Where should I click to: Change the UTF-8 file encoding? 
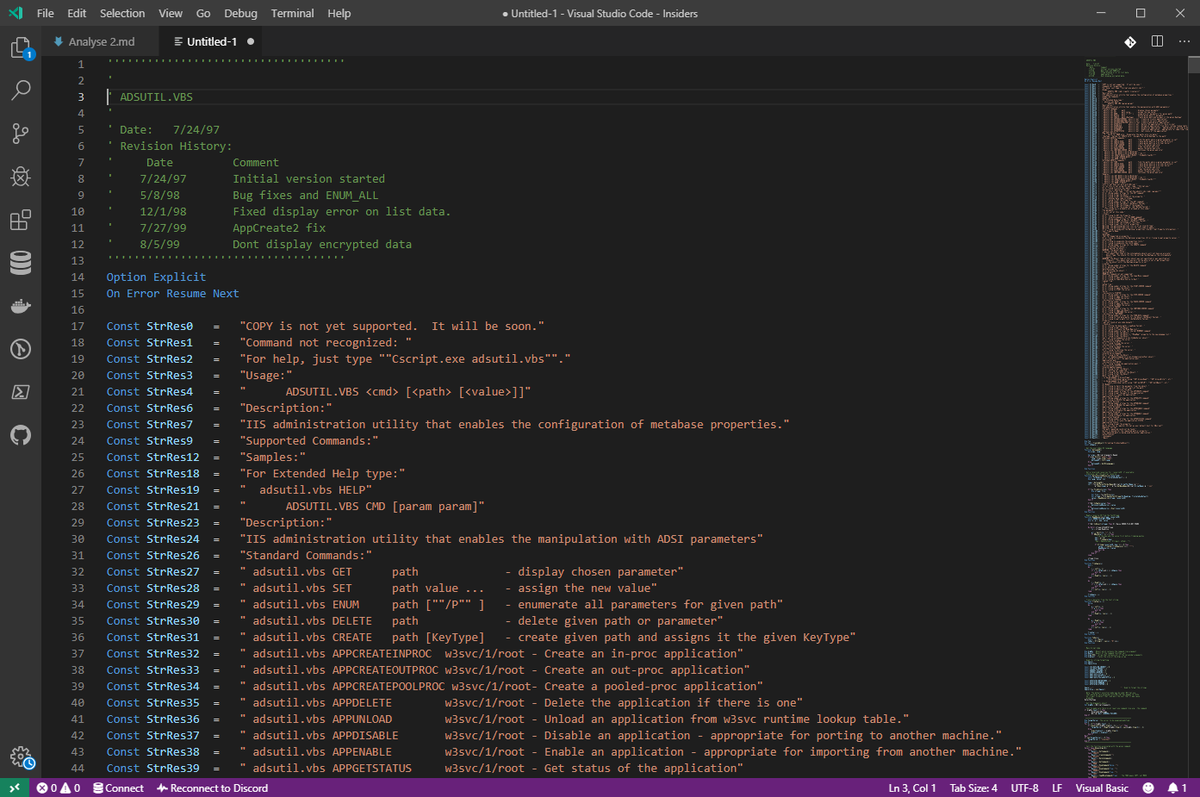[1025, 788]
